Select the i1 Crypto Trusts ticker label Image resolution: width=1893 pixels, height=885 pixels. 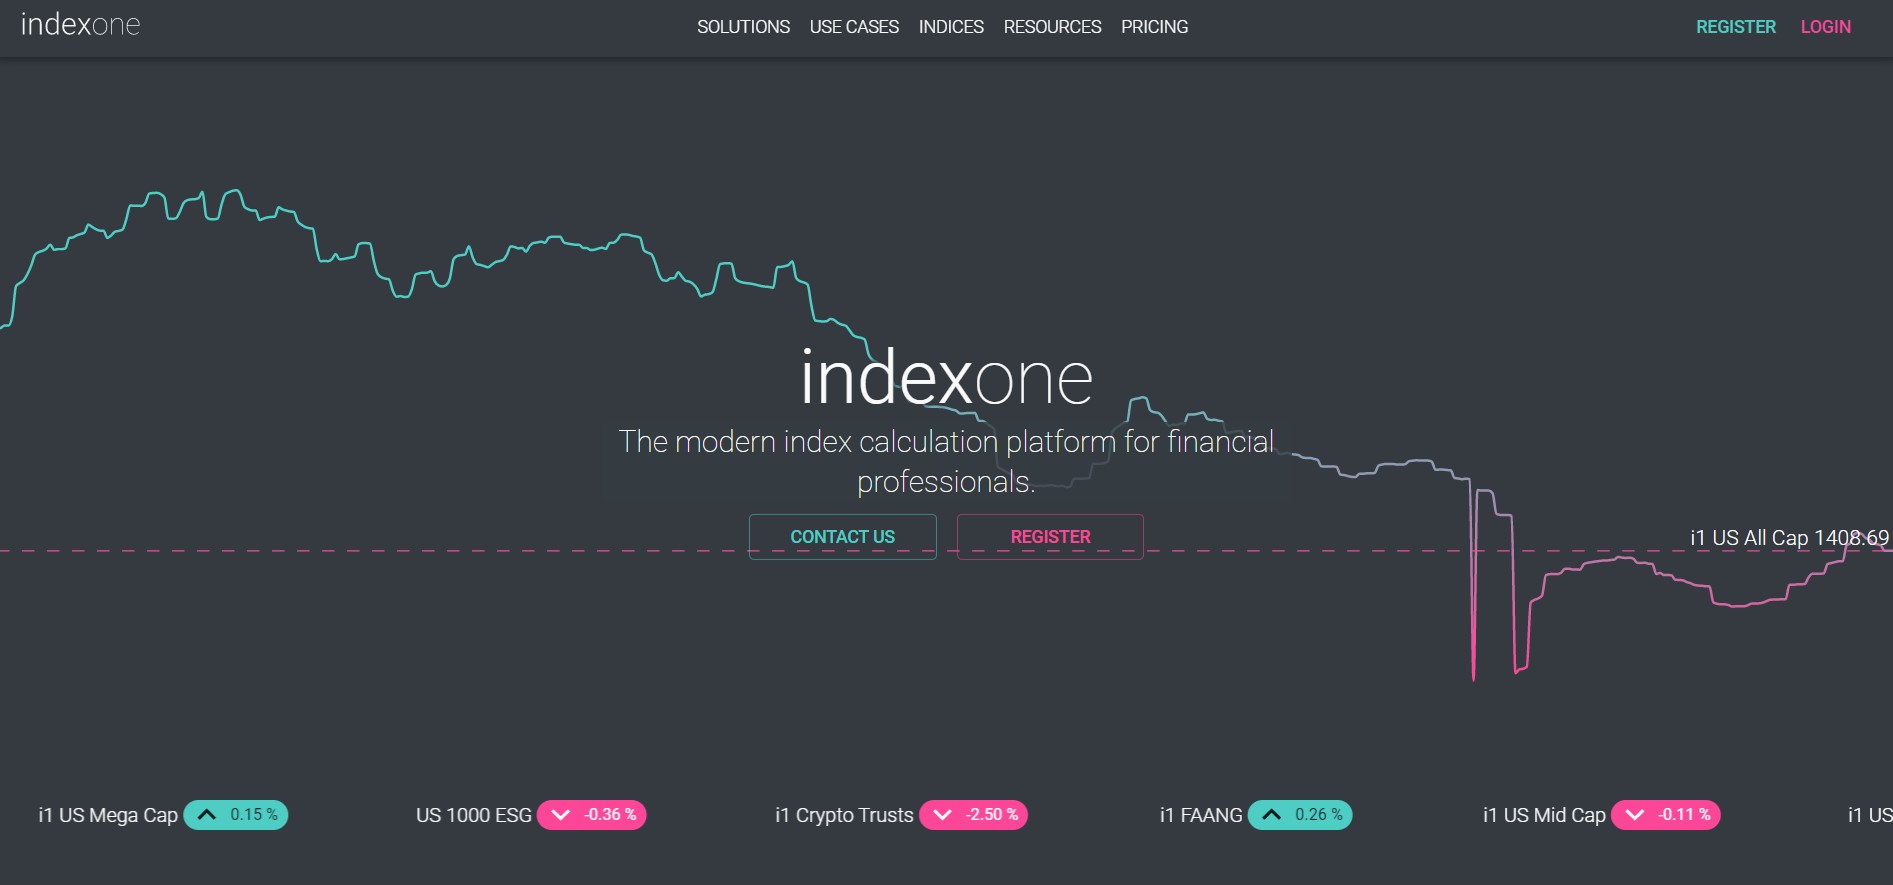(844, 815)
